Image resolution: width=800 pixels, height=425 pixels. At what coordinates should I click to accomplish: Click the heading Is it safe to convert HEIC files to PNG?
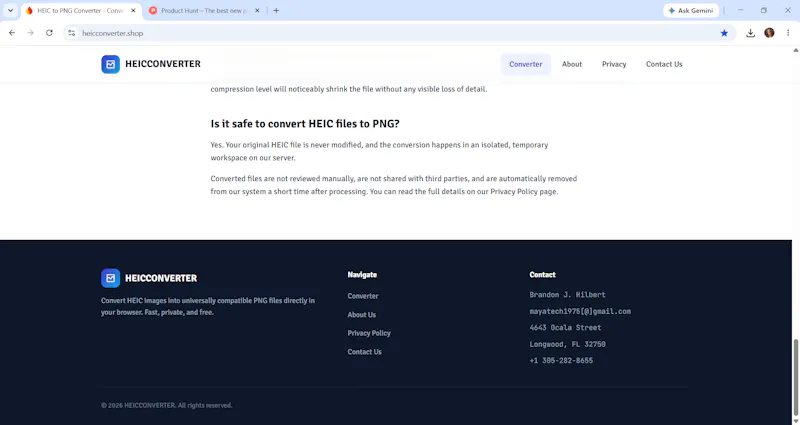305,124
